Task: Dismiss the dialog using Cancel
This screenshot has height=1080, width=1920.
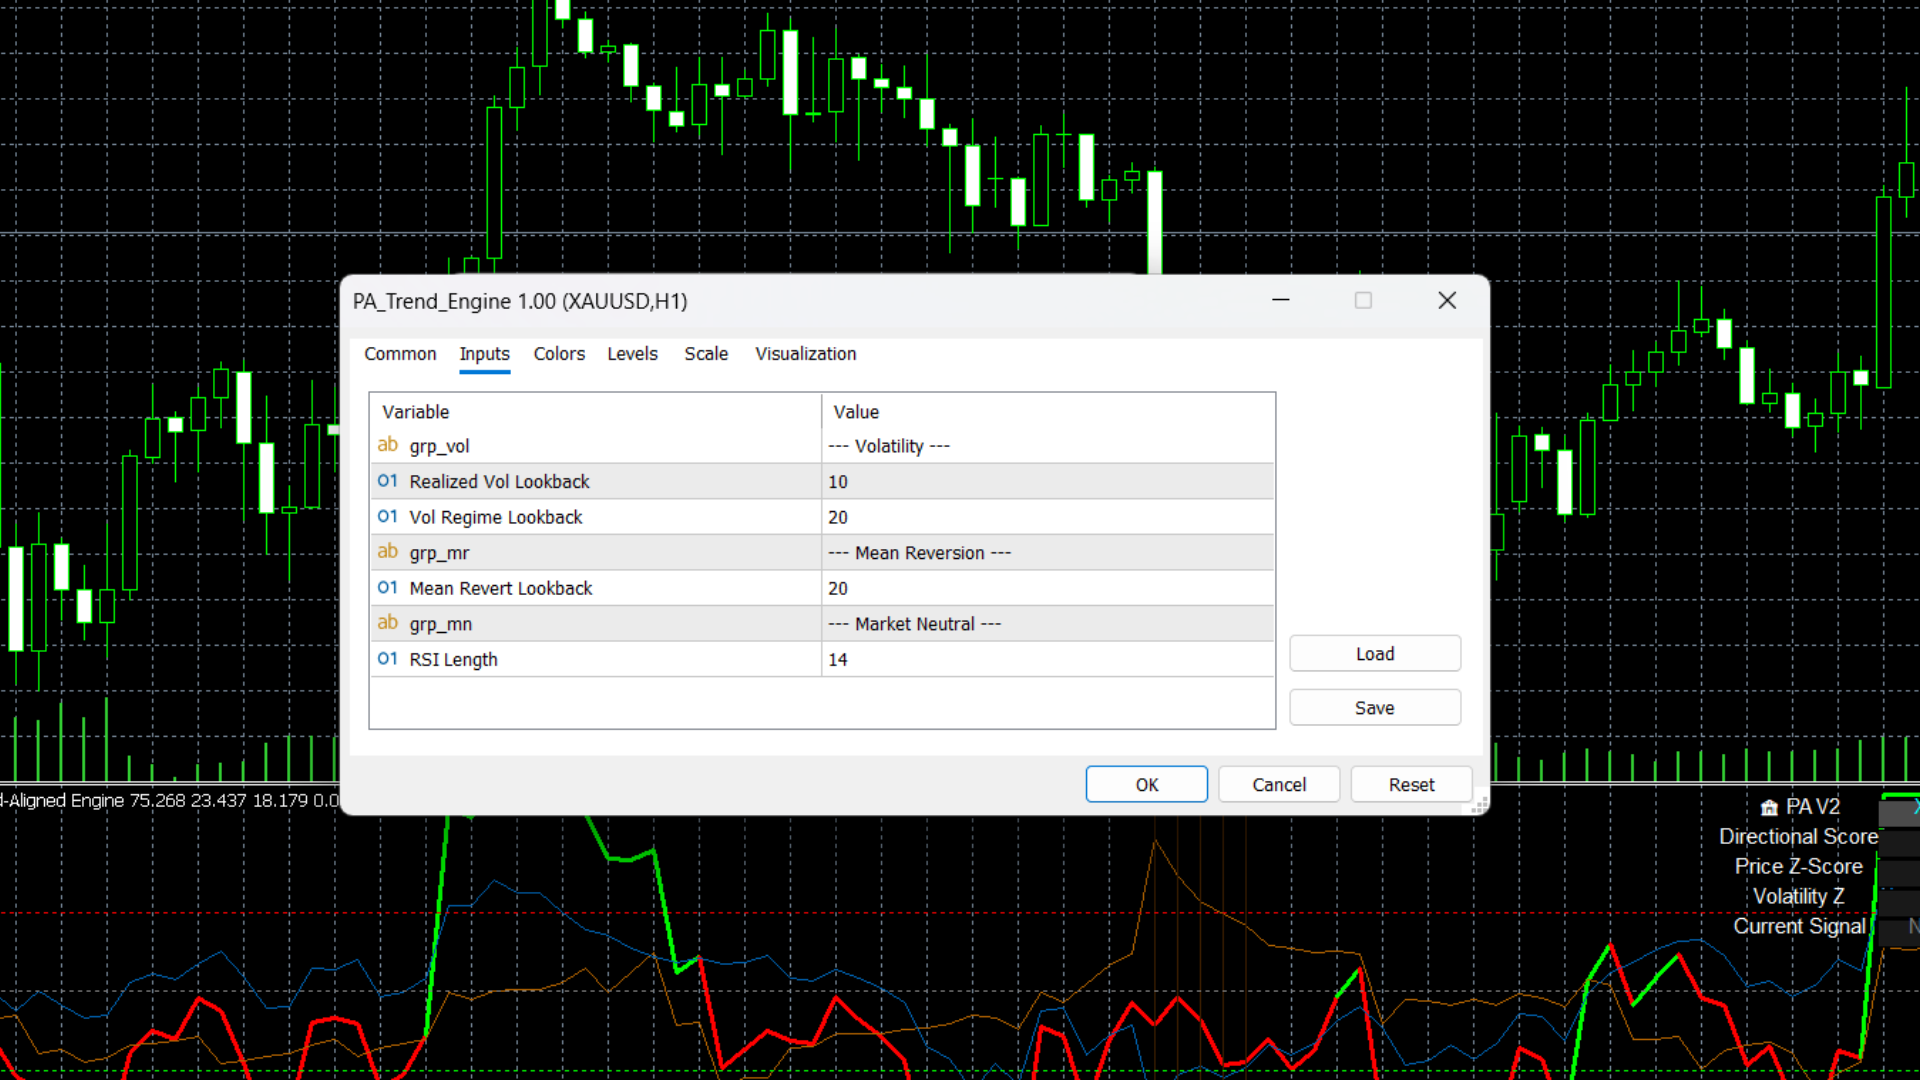Action: pos(1278,784)
